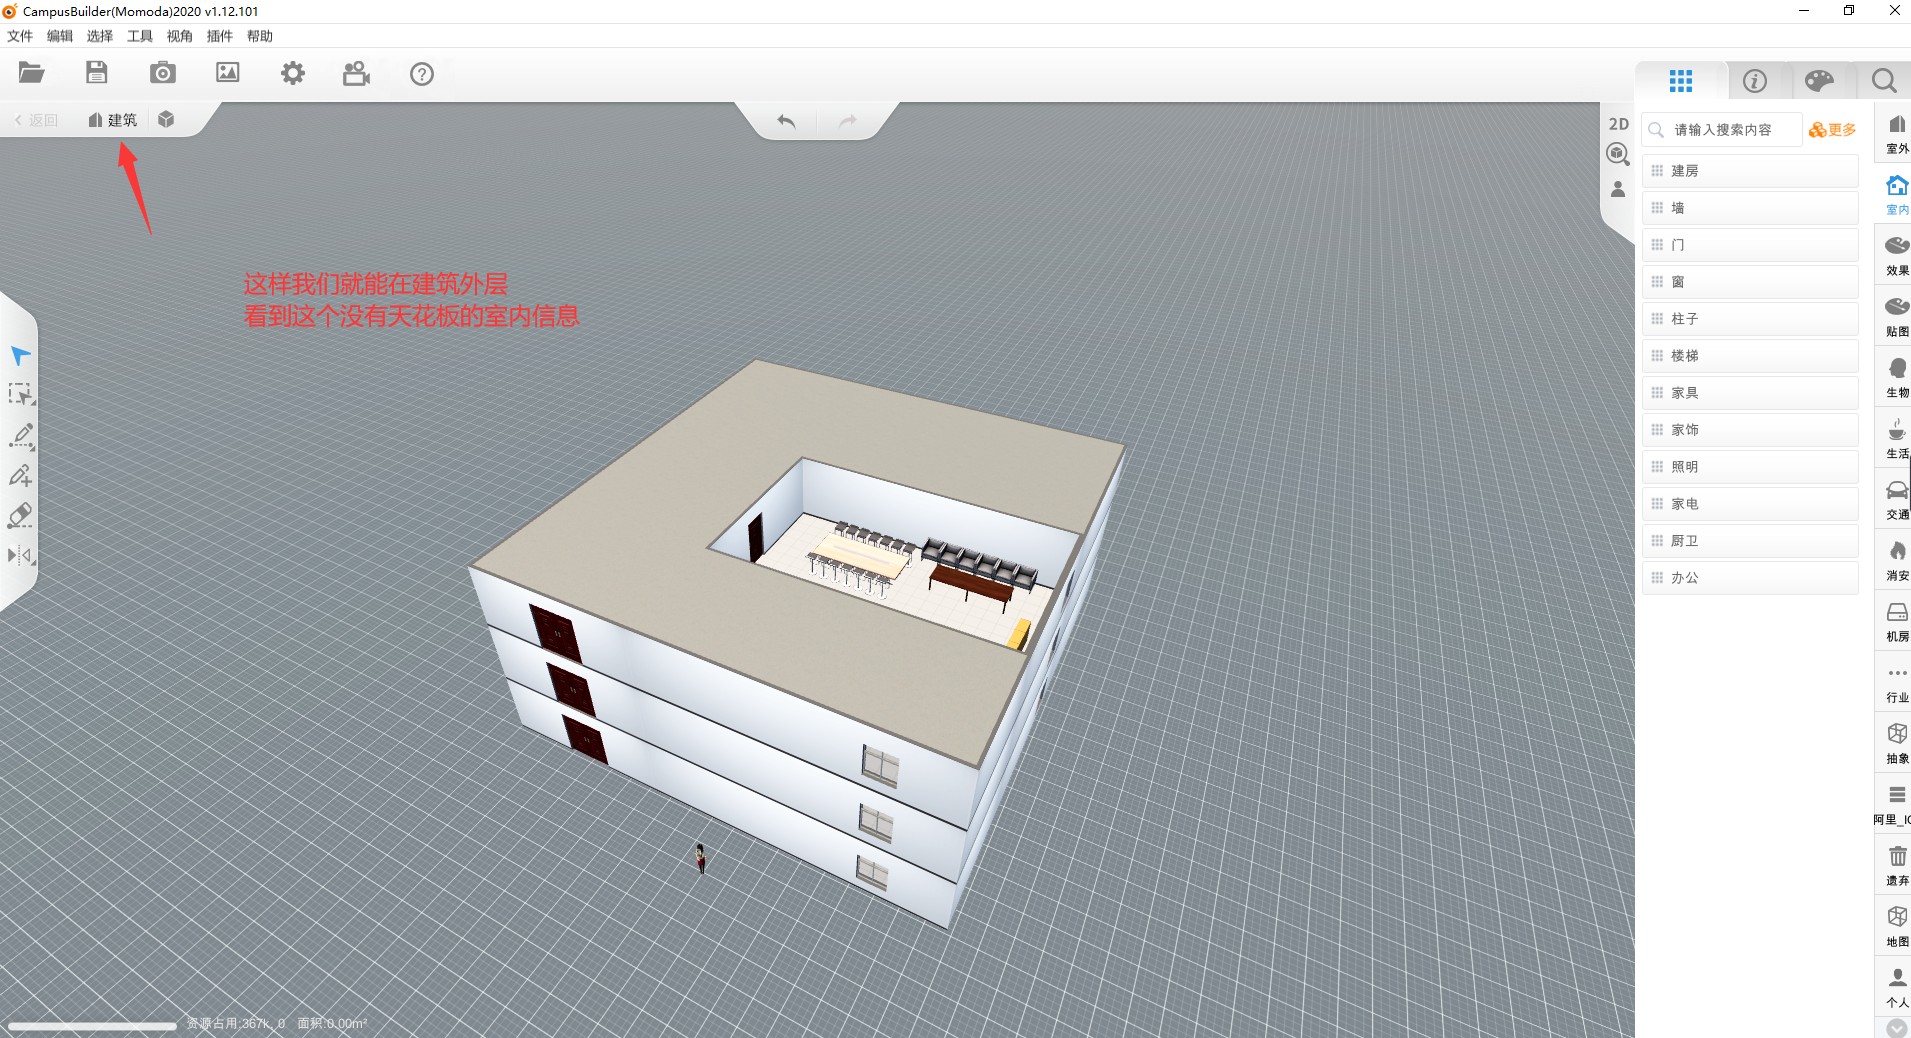Select the 室内 indoor sidebar icon
The width and height of the screenshot is (1911, 1038).
click(x=1896, y=195)
